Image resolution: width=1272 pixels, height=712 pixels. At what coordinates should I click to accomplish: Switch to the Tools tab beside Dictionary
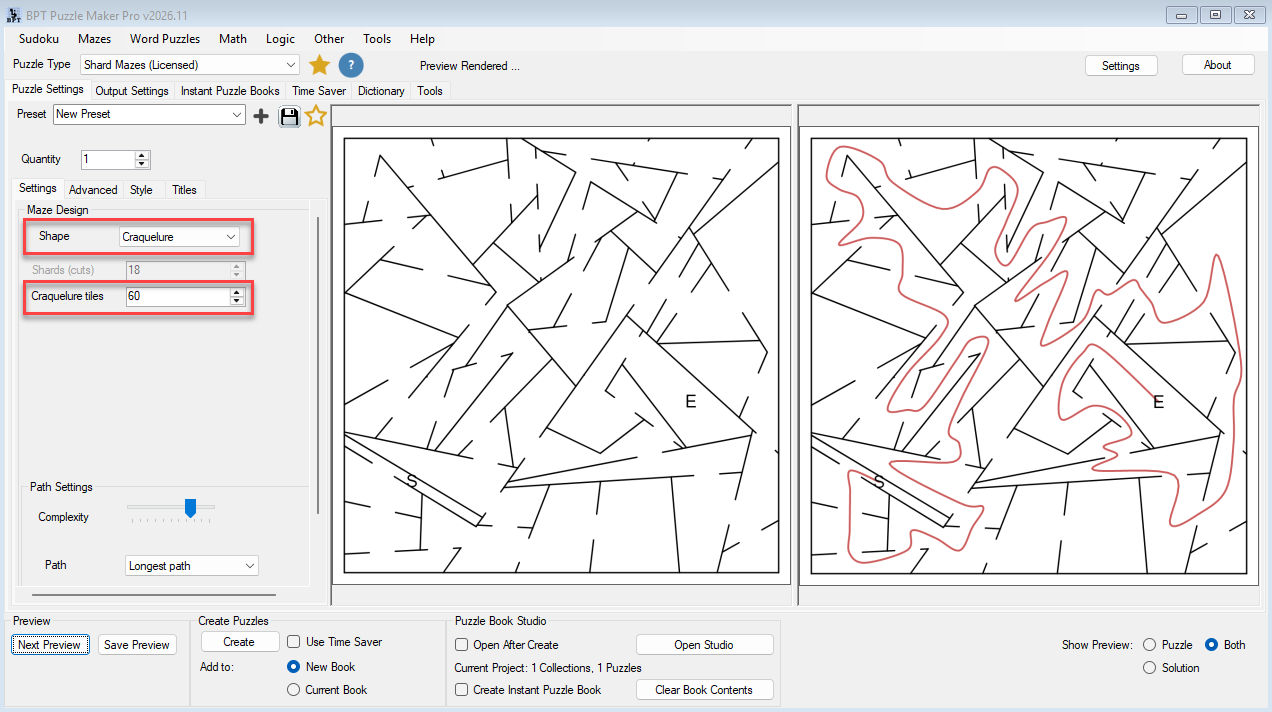point(430,91)
